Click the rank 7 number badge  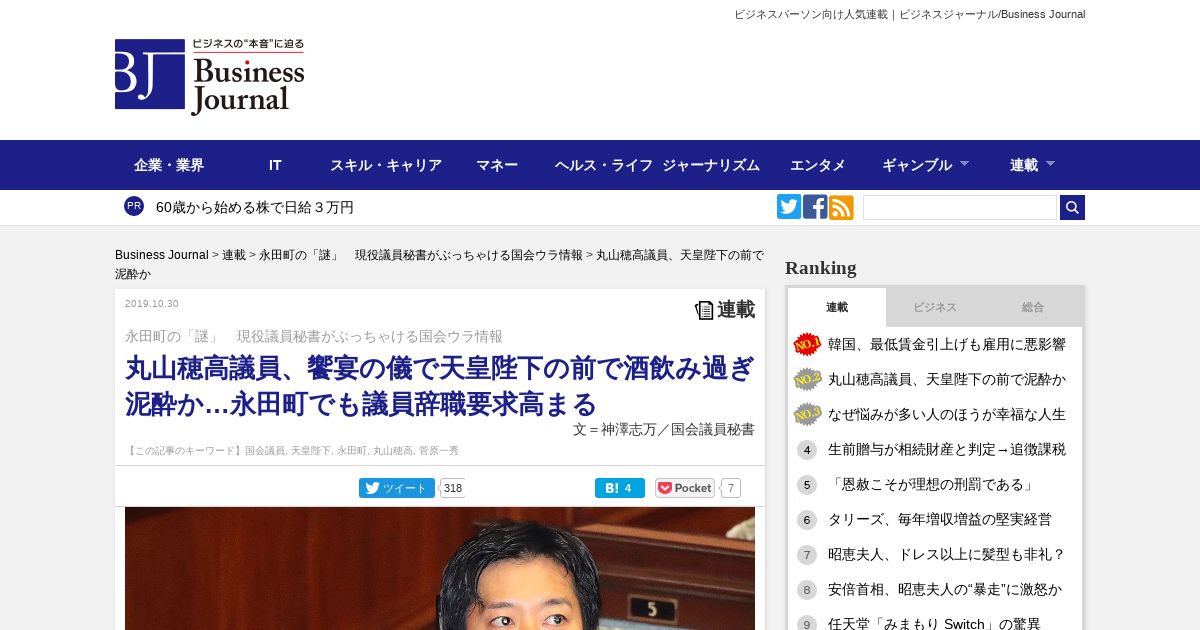pos(807,555)
